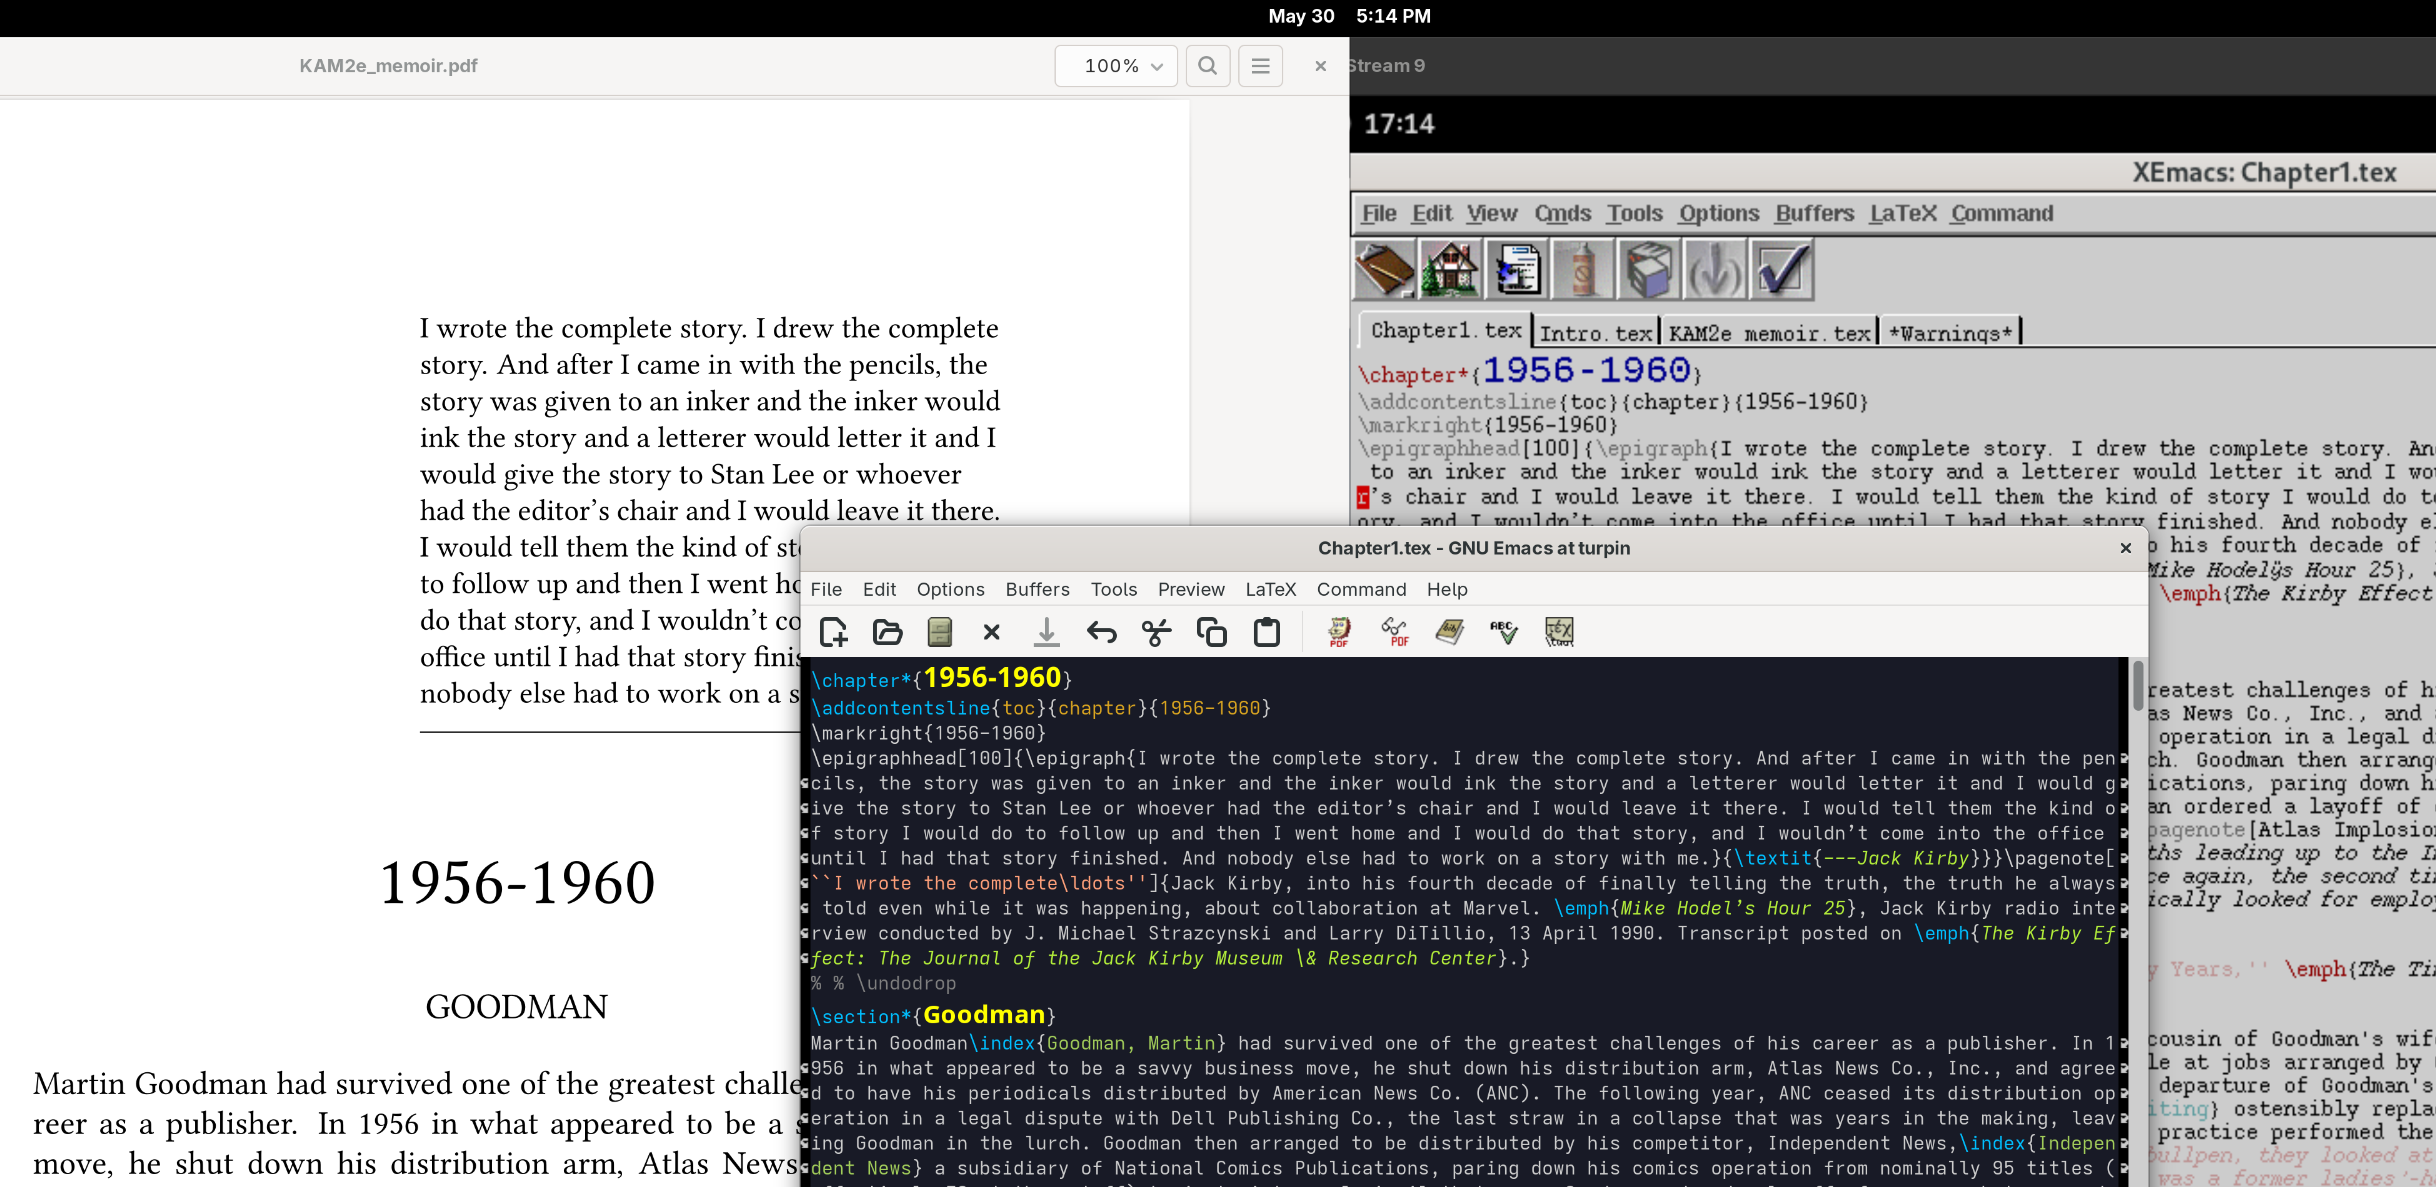Click the TeX file icon in GNU Emacs toolbar
2436x1187 pixels.
pos(1559,632)
